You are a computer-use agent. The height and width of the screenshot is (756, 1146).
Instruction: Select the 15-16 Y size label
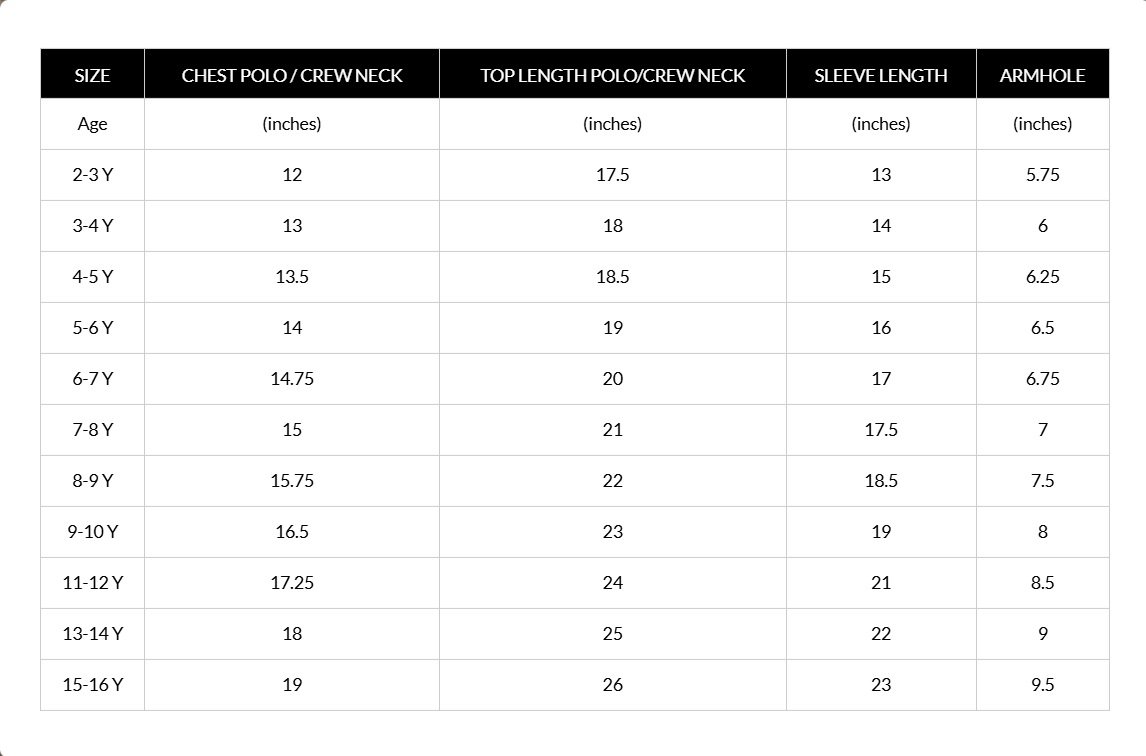pyautogui.click(x=92, y=685)
